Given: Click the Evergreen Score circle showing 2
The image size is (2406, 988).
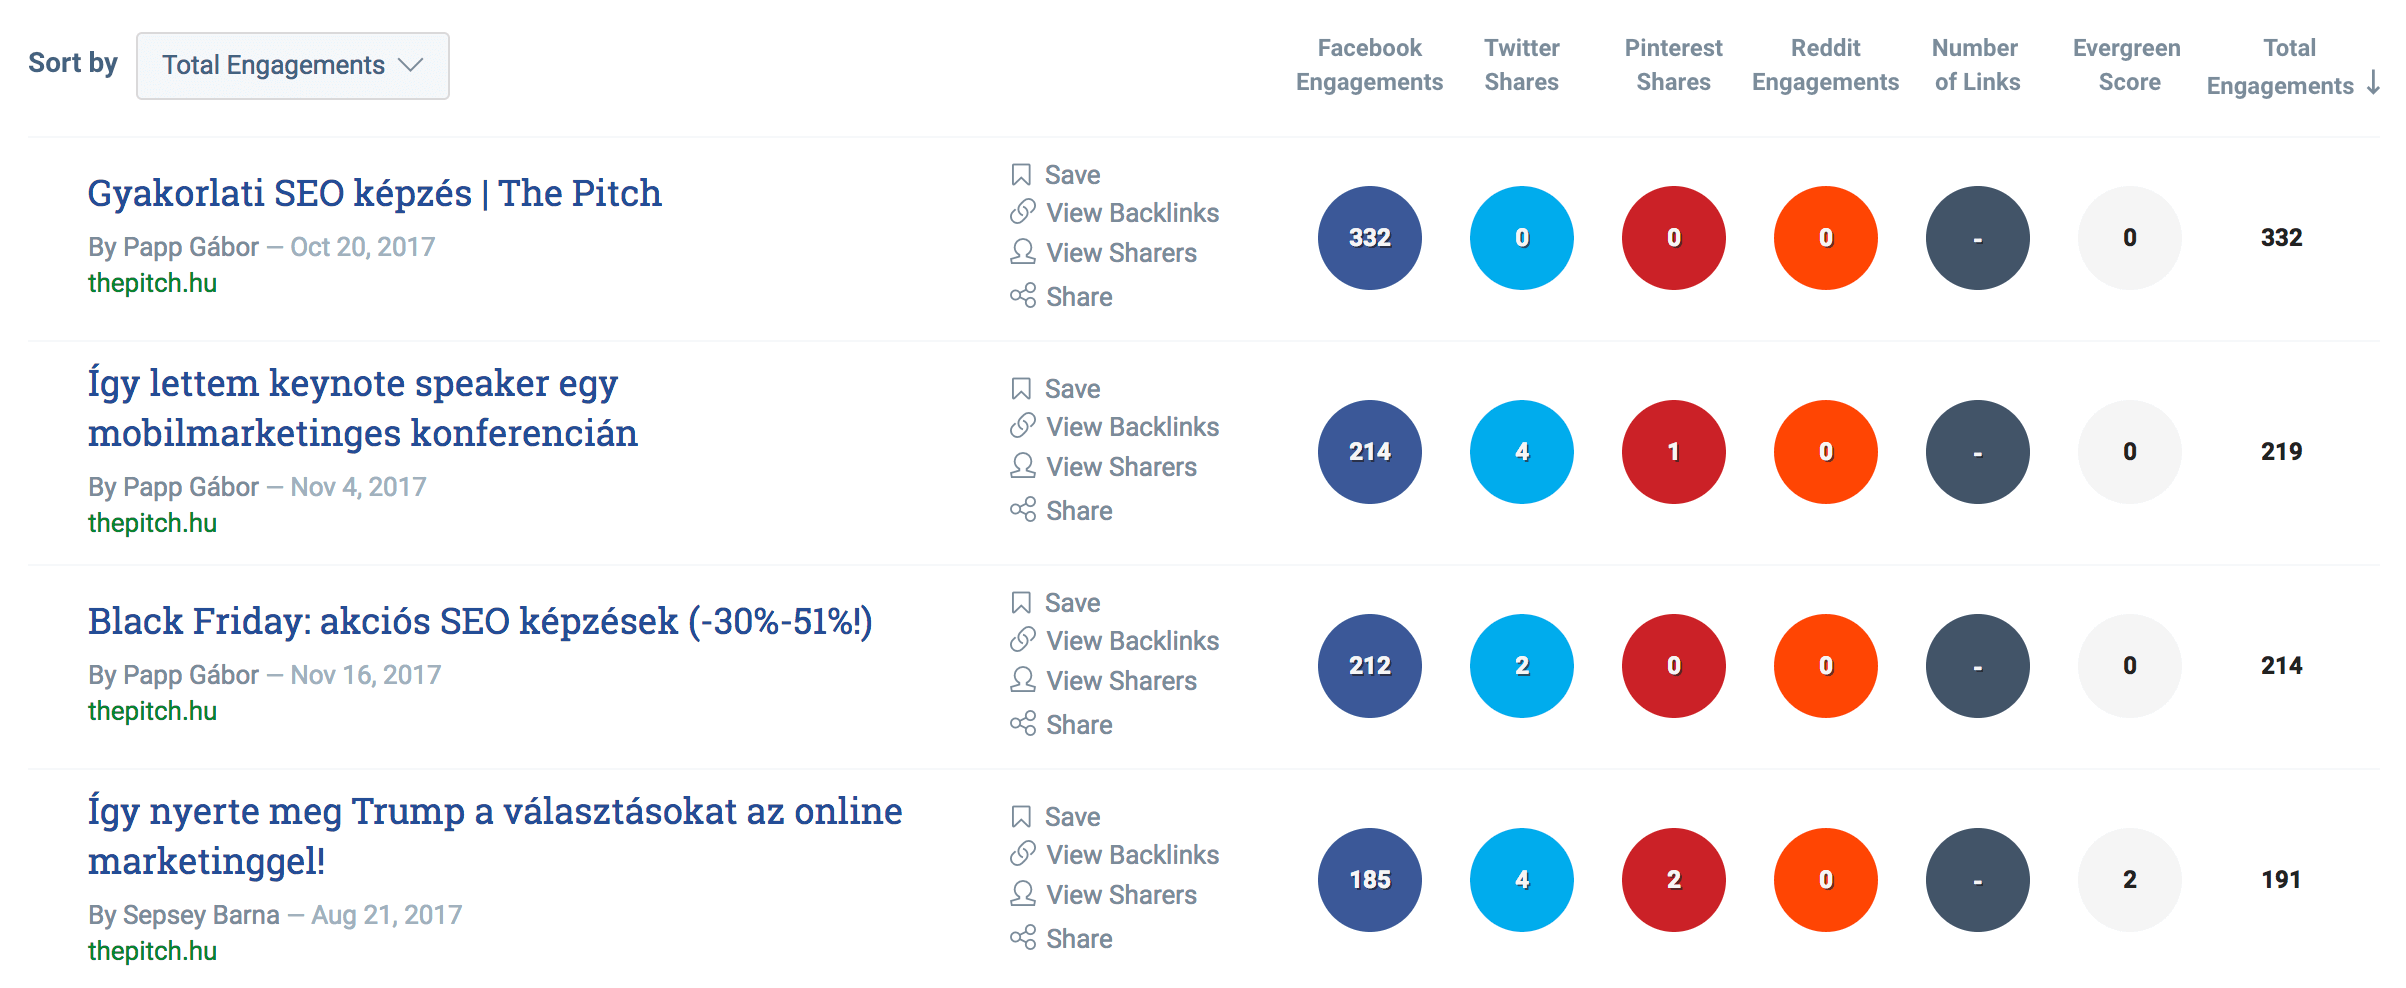Looking at the screenshot, I should 2128,879.
